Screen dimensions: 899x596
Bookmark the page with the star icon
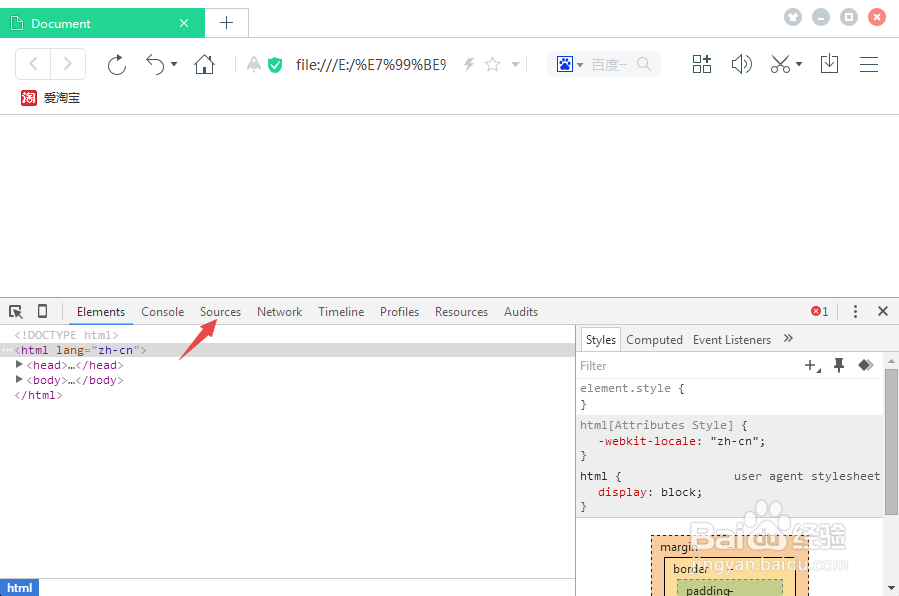coord(492,64)
